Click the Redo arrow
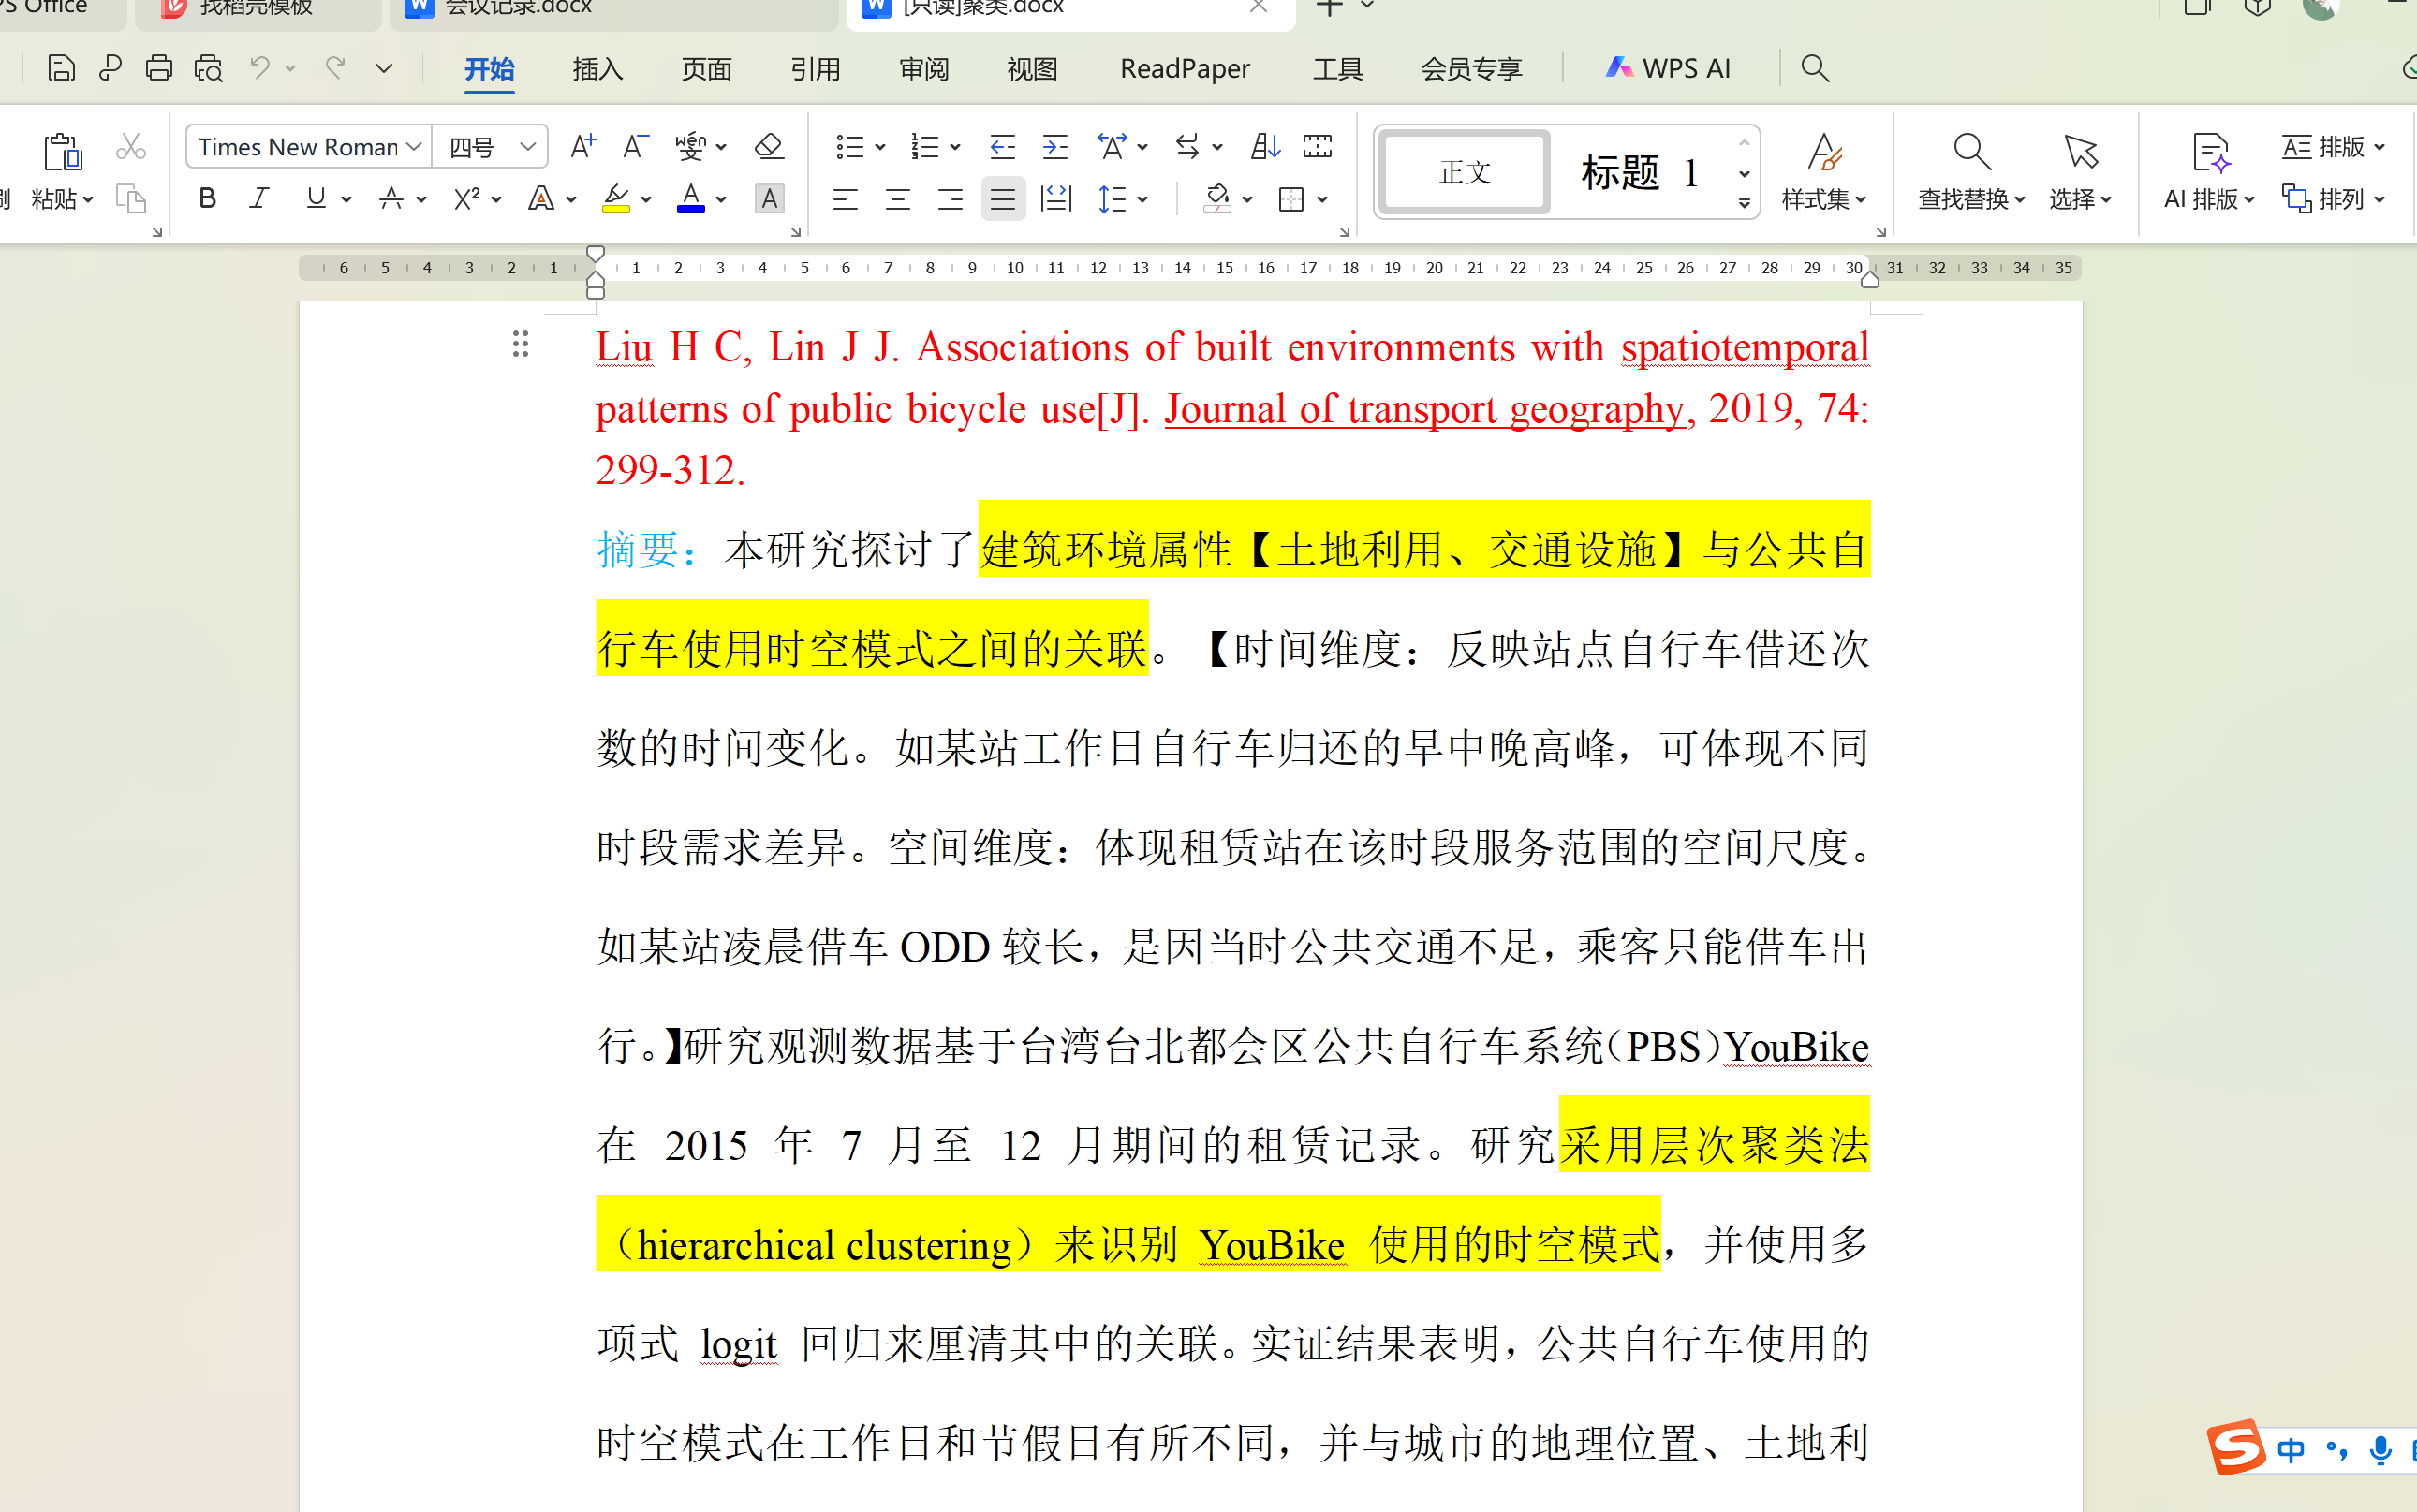2417x1512 pixels. pyautogui.click(x=335, y=68)
